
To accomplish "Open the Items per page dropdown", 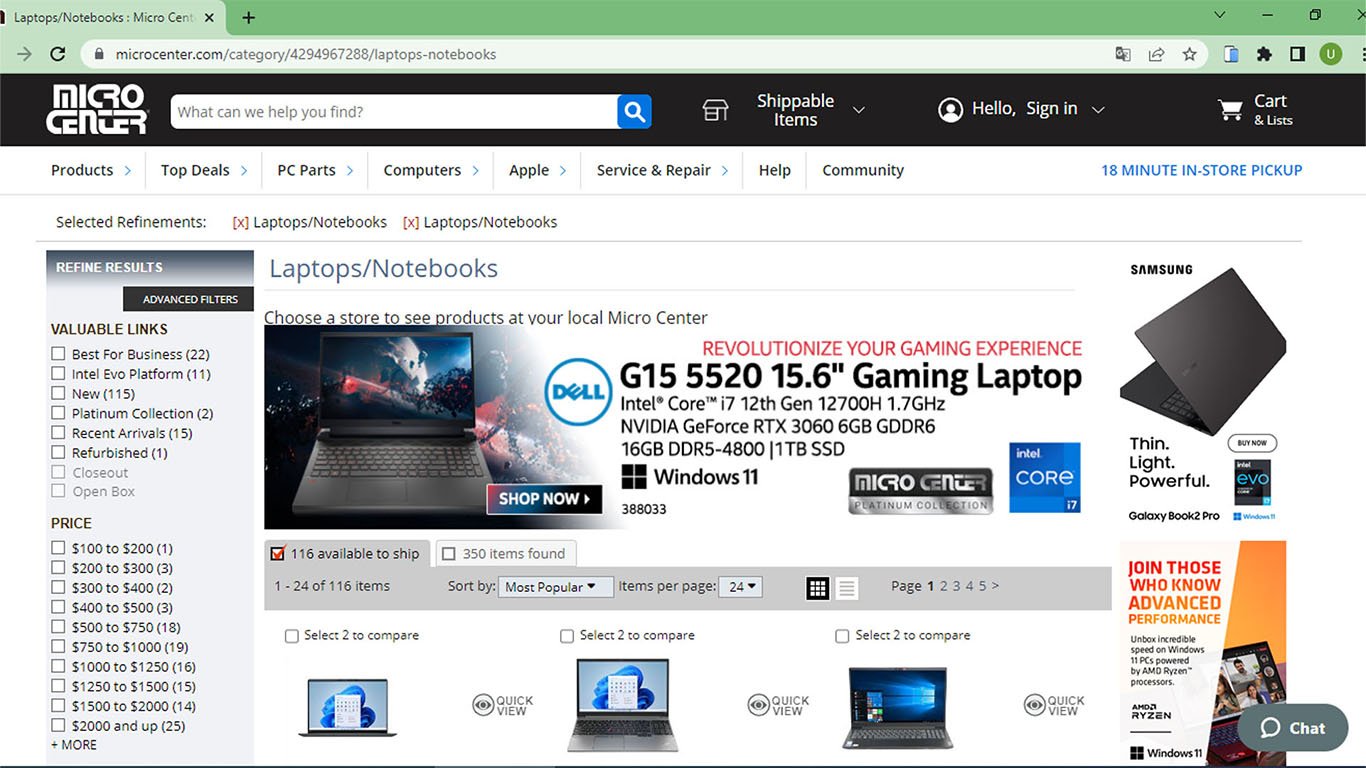I will (742, 587).
